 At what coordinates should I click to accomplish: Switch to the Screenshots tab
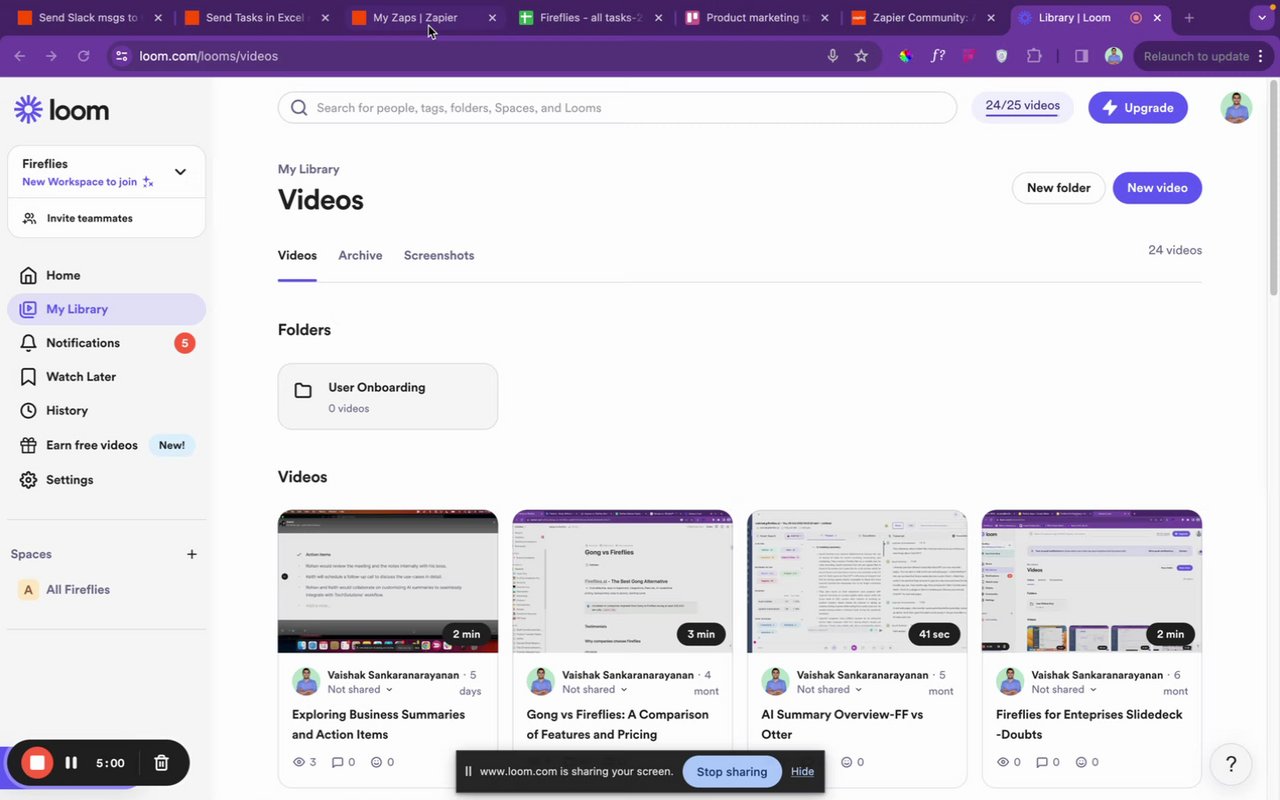pyautogui.click(x=439, y=256)
